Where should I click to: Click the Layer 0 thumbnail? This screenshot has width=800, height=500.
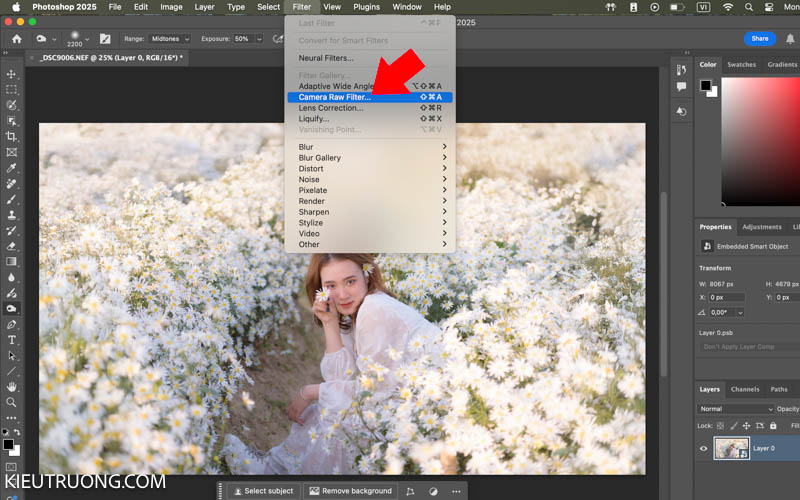pos(731,448)
